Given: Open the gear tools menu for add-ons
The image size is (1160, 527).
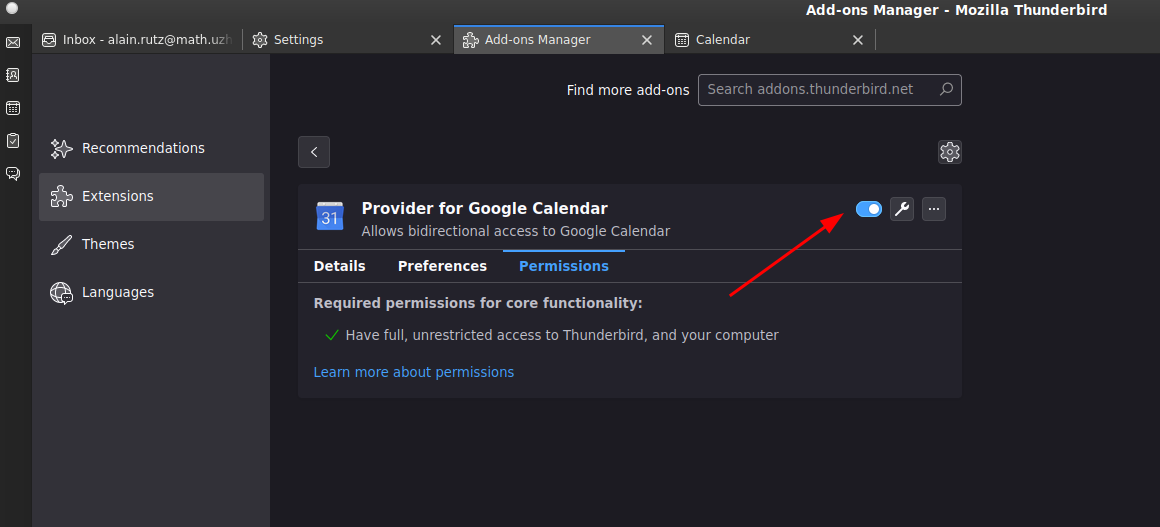Looking at the screenshot, I should click(x=949, y=152).
